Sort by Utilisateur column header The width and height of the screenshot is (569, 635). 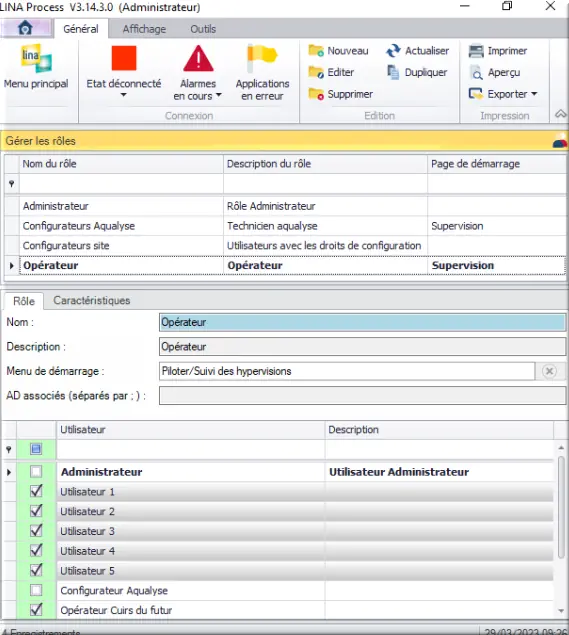190,430
